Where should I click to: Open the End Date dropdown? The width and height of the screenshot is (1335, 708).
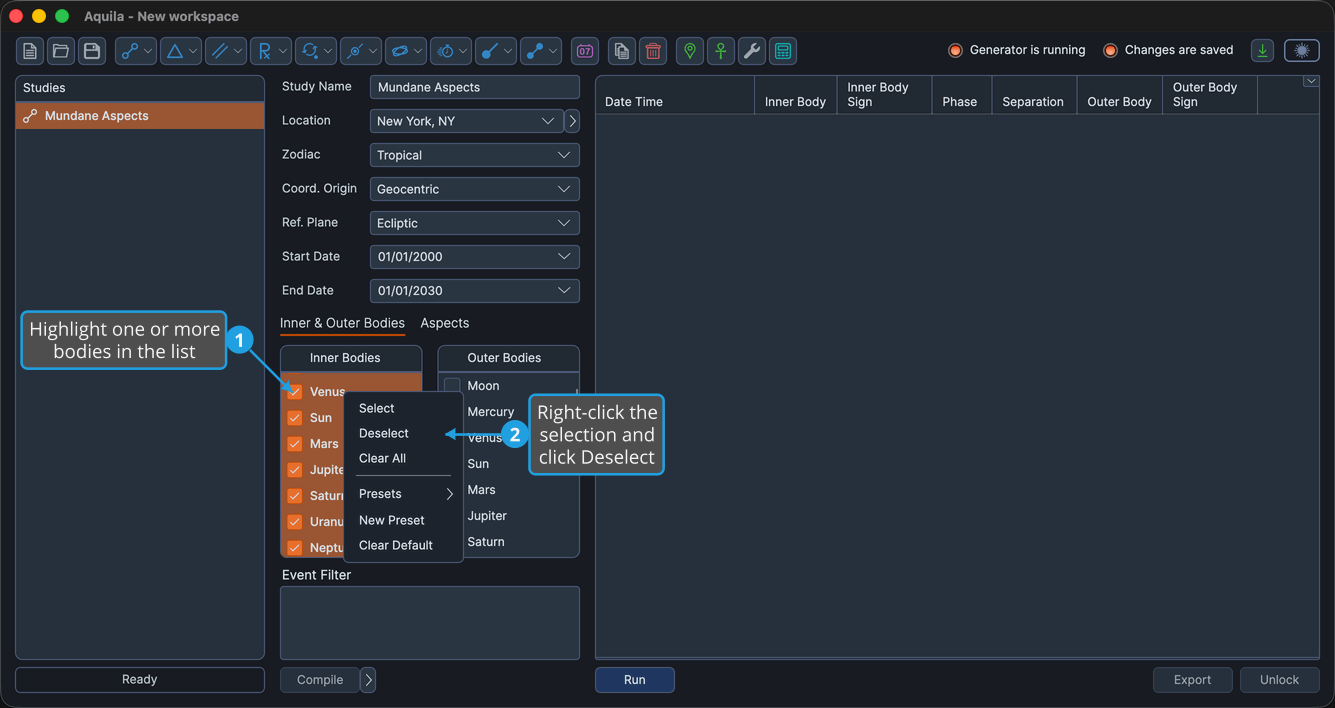click(x=475, y=291)
